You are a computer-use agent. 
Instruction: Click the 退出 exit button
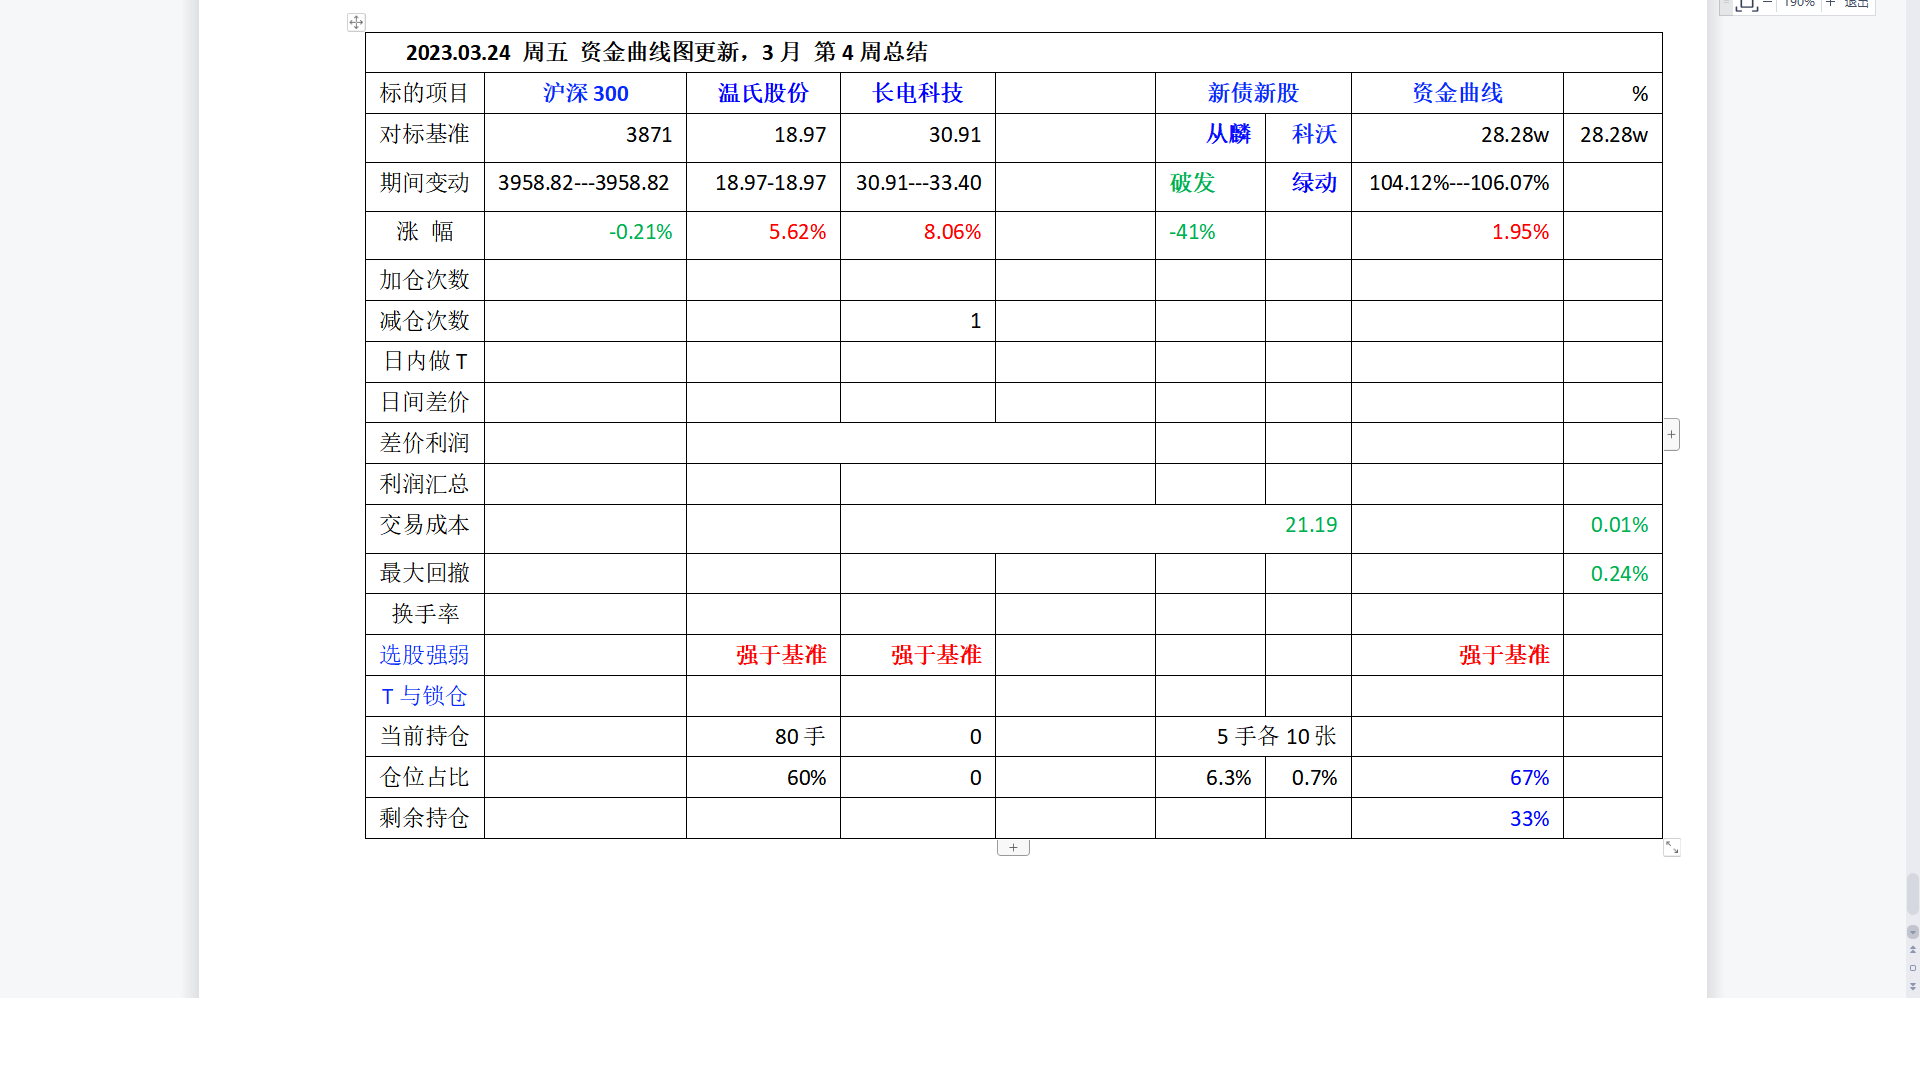1856,4
